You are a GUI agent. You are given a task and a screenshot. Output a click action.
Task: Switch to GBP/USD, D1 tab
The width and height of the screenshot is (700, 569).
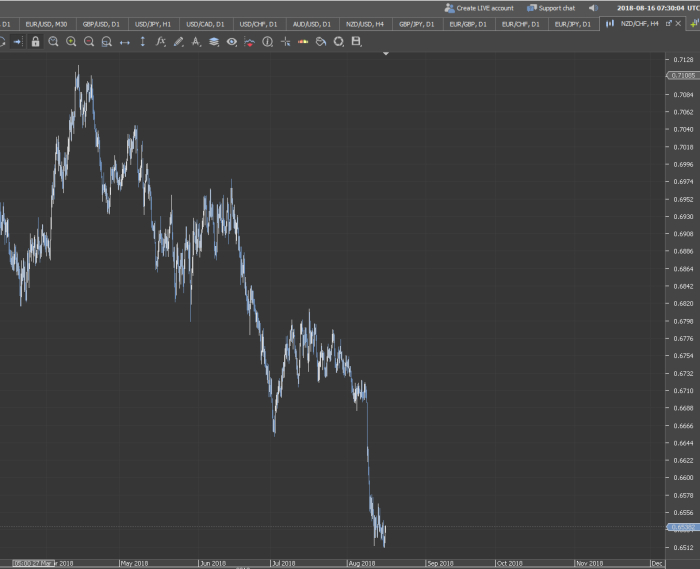point(101,24)
